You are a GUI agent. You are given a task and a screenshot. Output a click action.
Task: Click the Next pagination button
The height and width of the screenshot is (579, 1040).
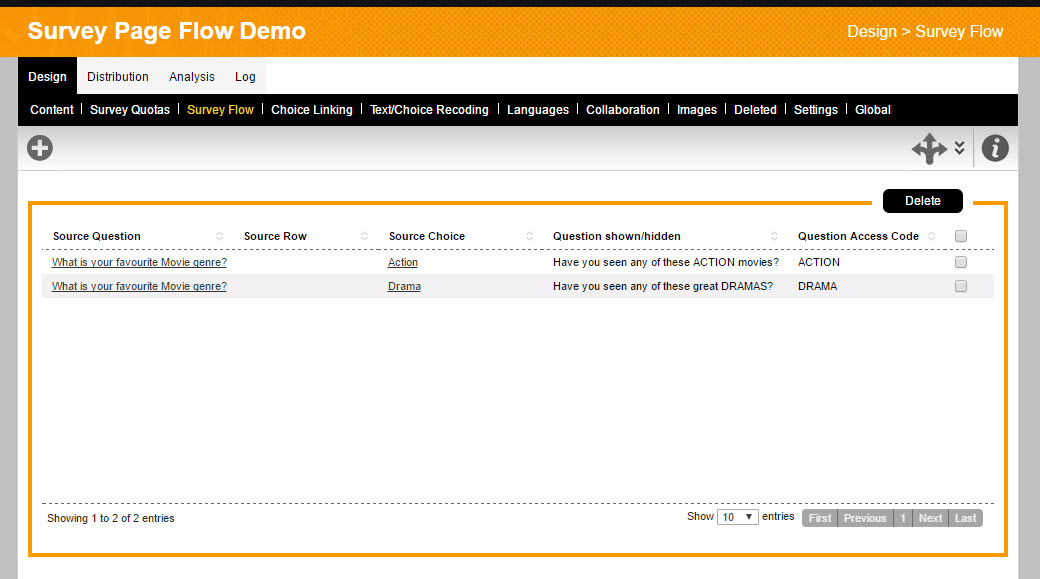point(930,518)
